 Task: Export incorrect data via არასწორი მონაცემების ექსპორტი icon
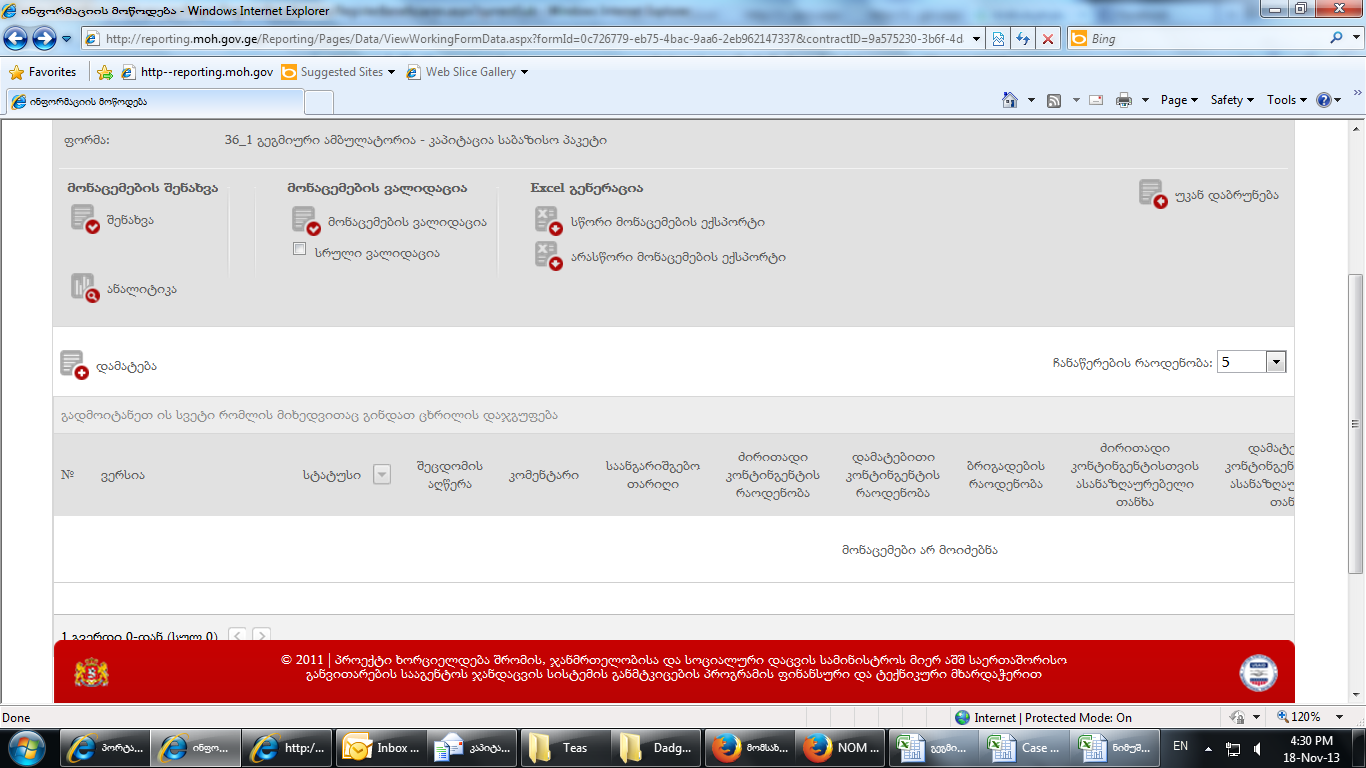(x=548, y=256)
